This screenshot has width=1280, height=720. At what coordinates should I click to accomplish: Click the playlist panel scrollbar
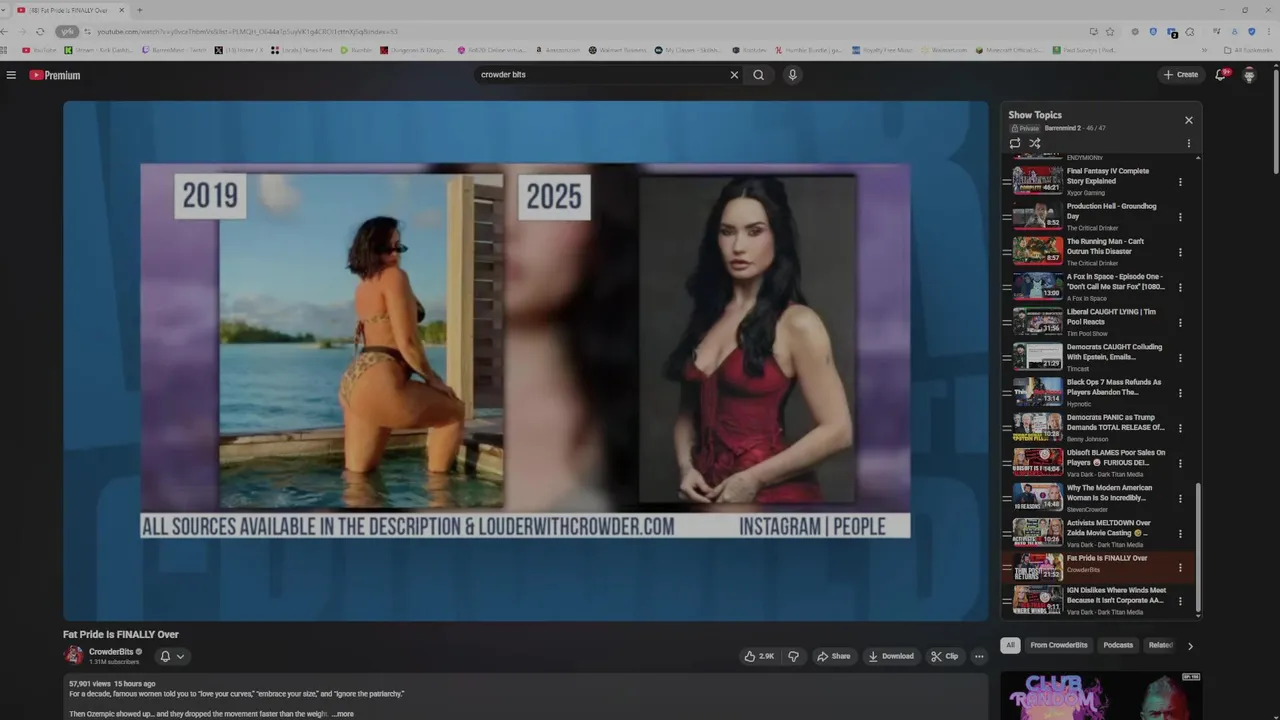1198,548
